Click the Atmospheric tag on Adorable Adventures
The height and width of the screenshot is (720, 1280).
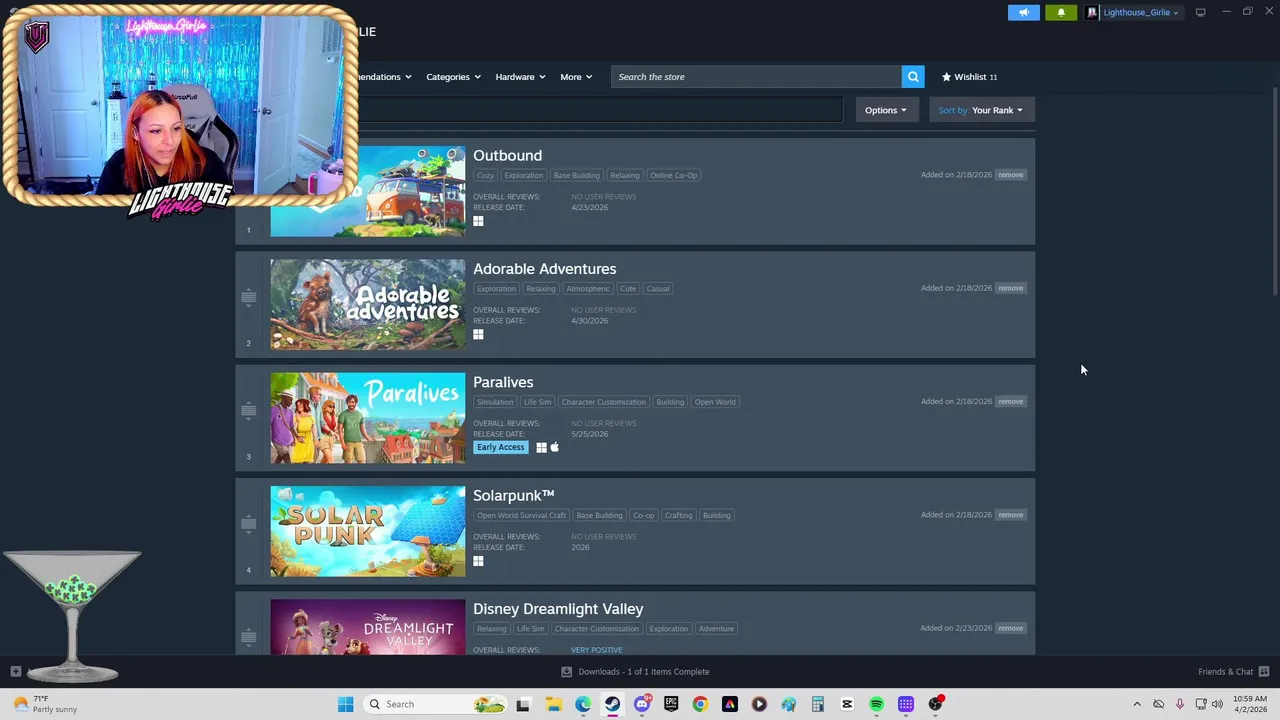coord(588,288)
